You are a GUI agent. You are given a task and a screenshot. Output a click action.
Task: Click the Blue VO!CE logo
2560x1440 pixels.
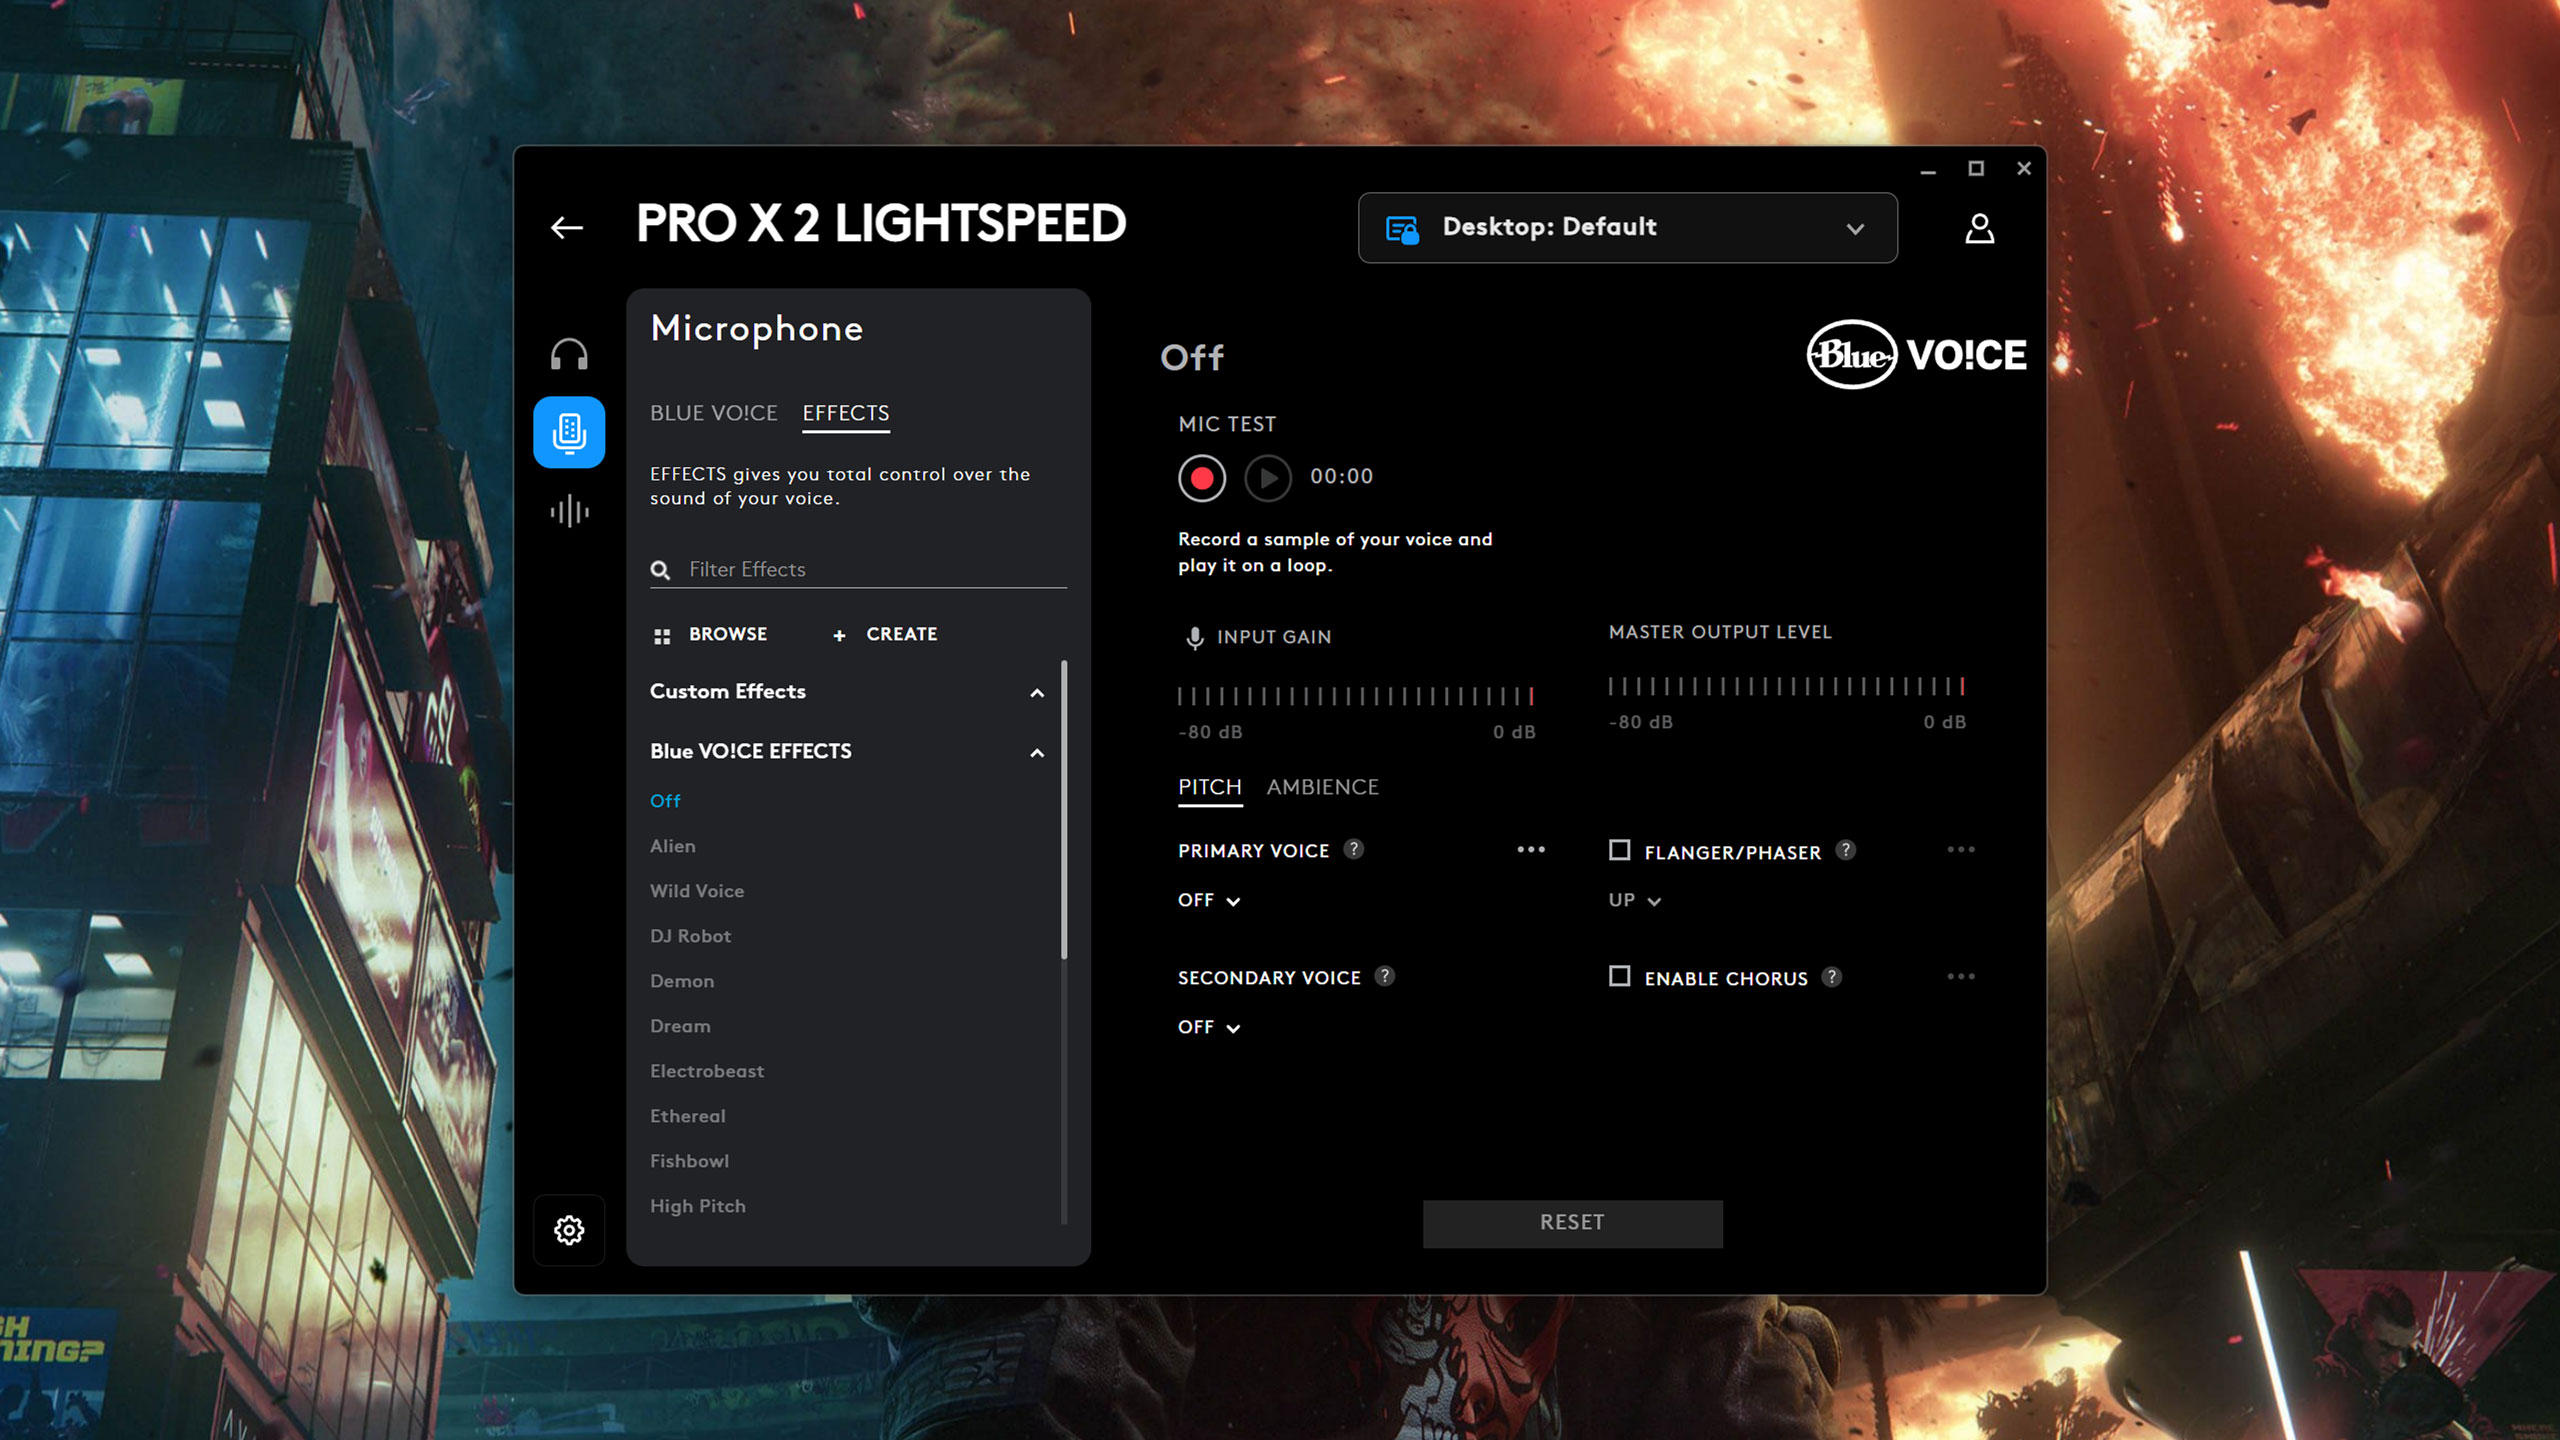pos(1916,355)
